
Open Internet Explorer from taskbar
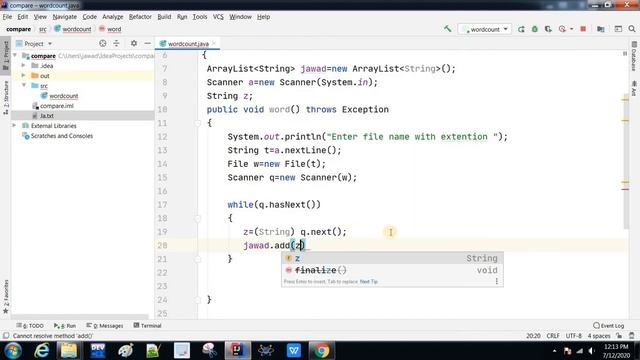coord(42,351)
